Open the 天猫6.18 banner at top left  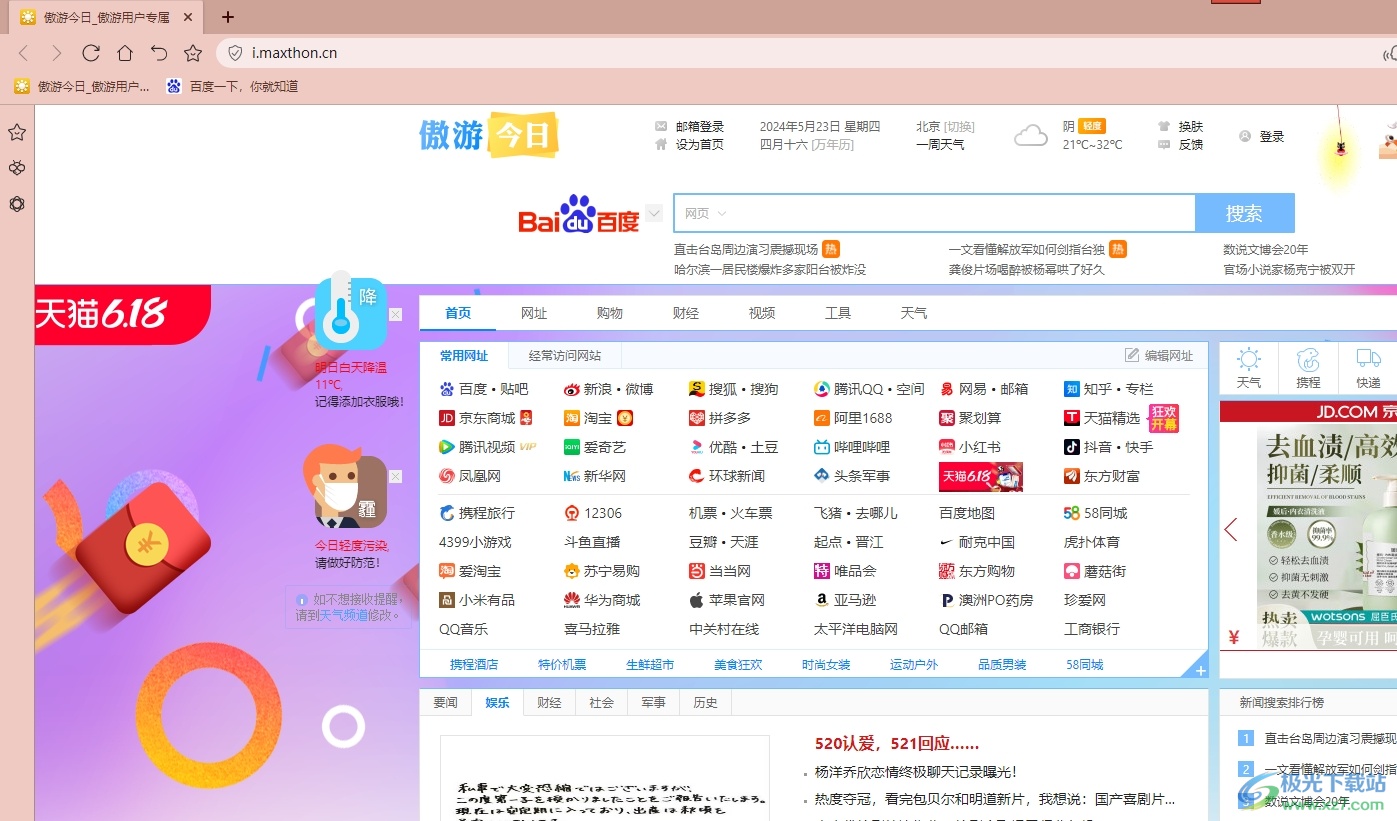tap(122, 314)
